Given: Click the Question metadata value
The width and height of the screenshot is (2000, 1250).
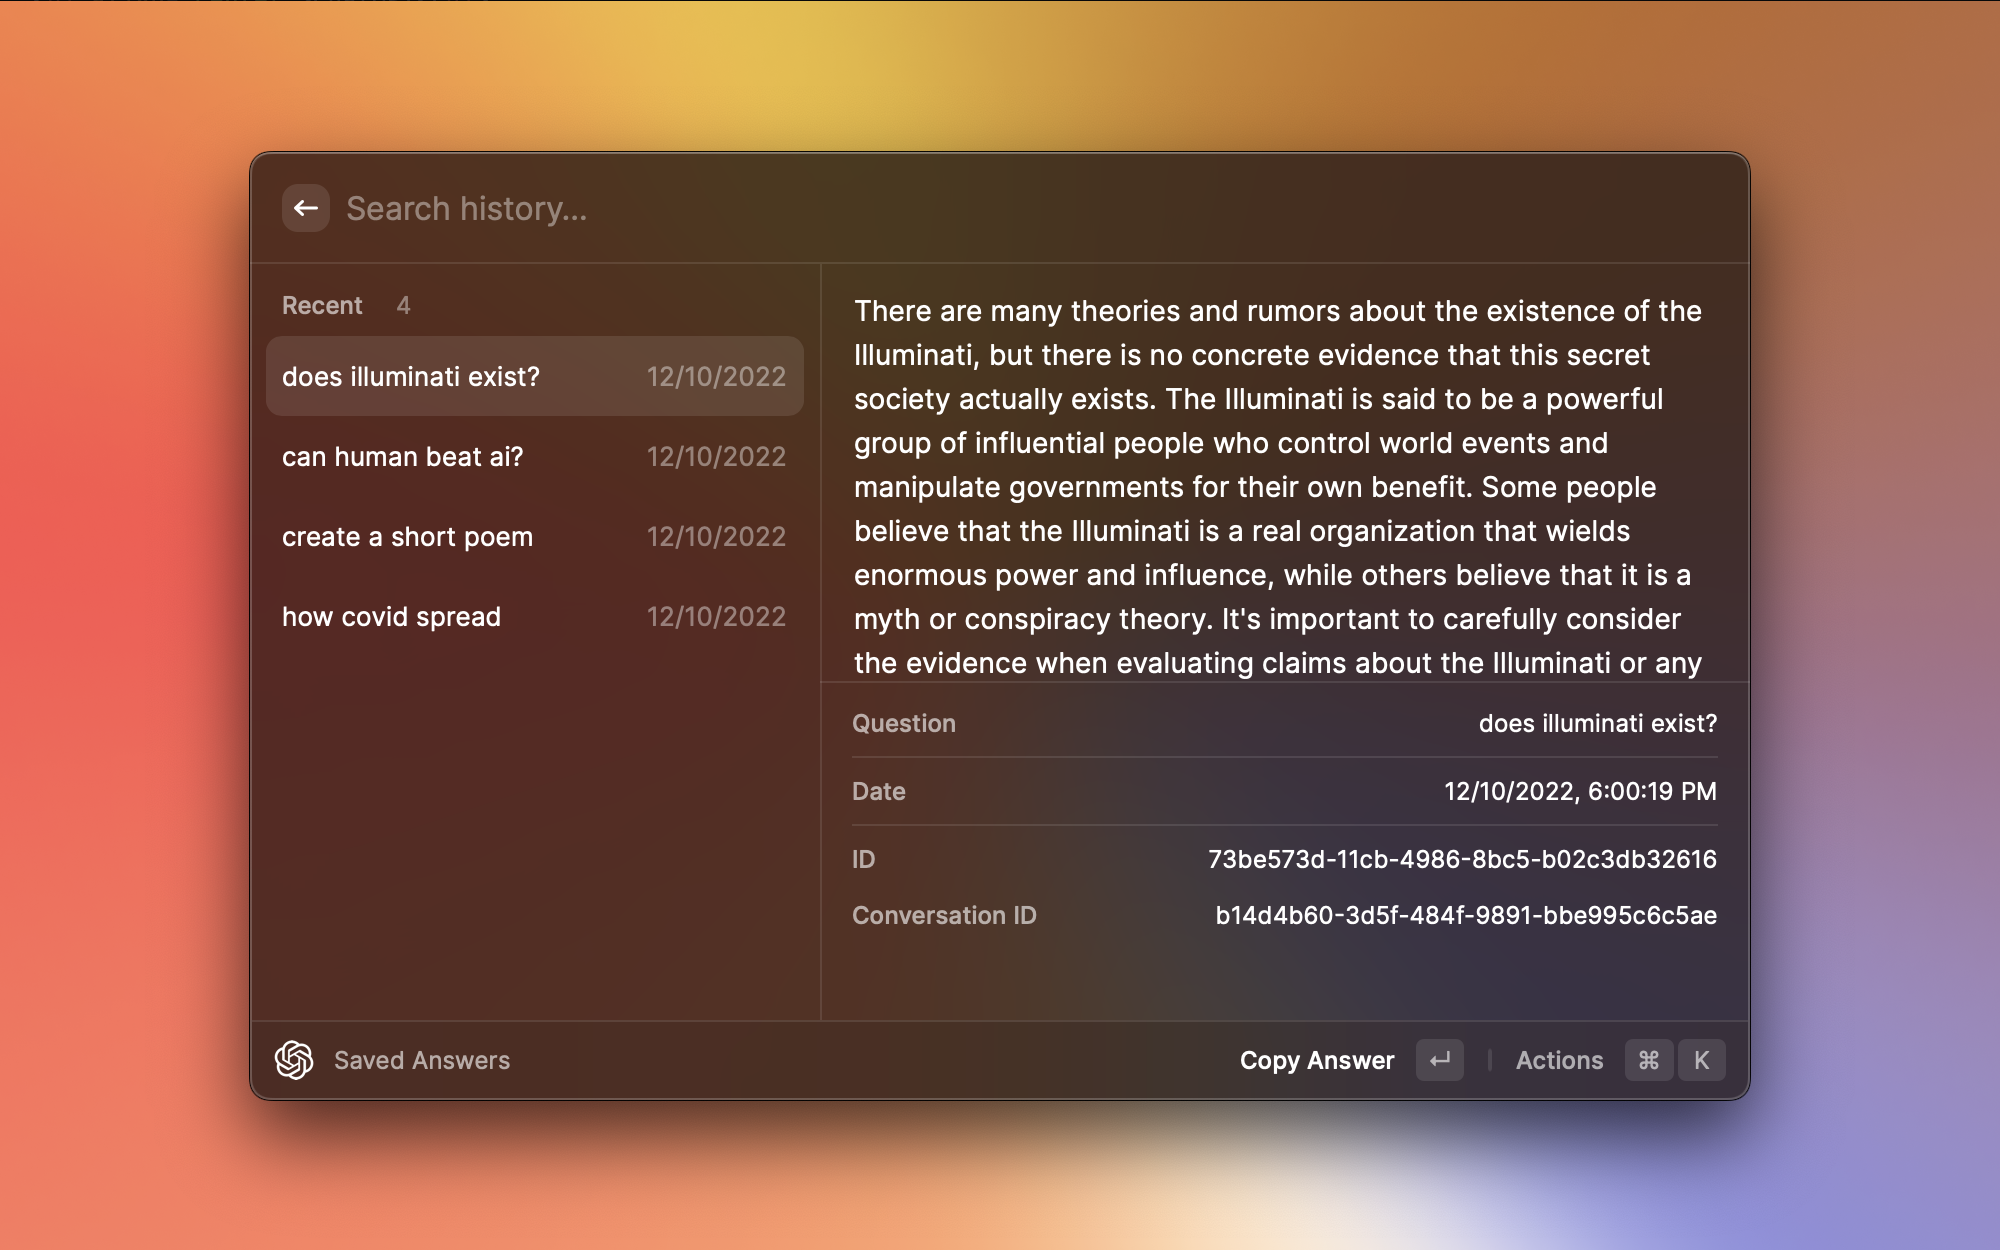Looking at the screenshot, I should (x=1597, y=724).
